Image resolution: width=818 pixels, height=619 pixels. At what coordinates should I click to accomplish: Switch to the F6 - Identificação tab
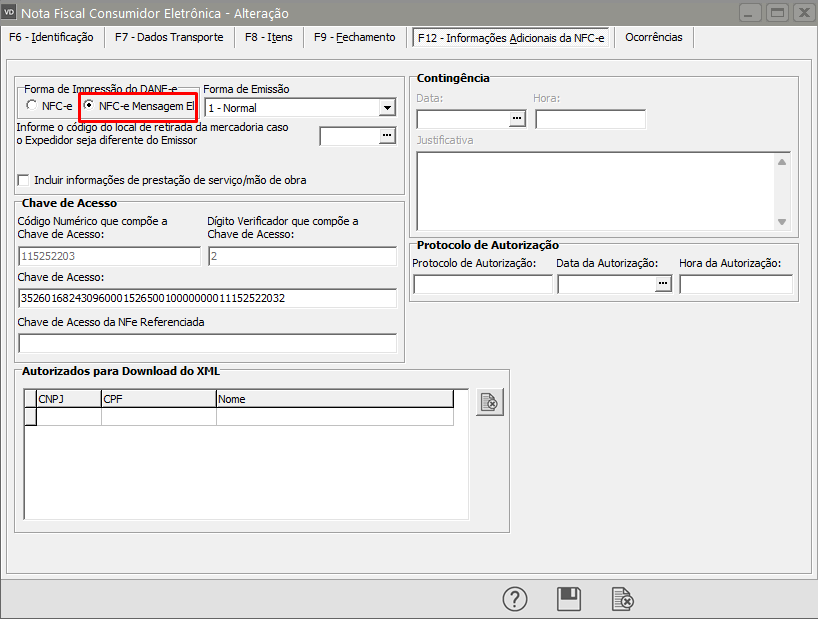(x=51, y=38)
